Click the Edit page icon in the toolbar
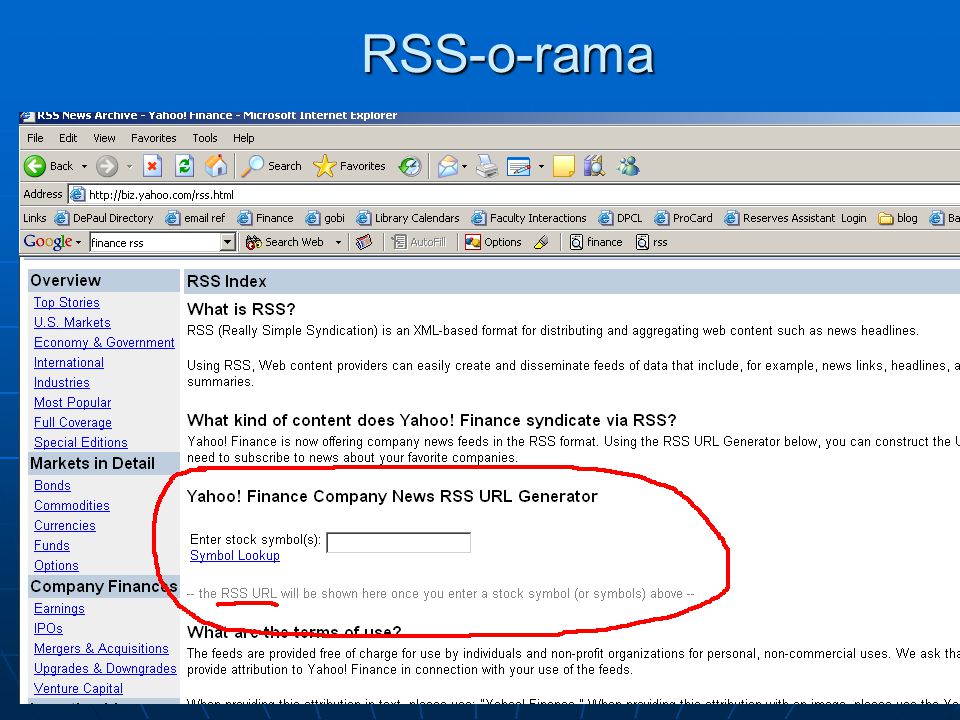The height and width of the screenshot is (720, 960). [x=519, y=166]
